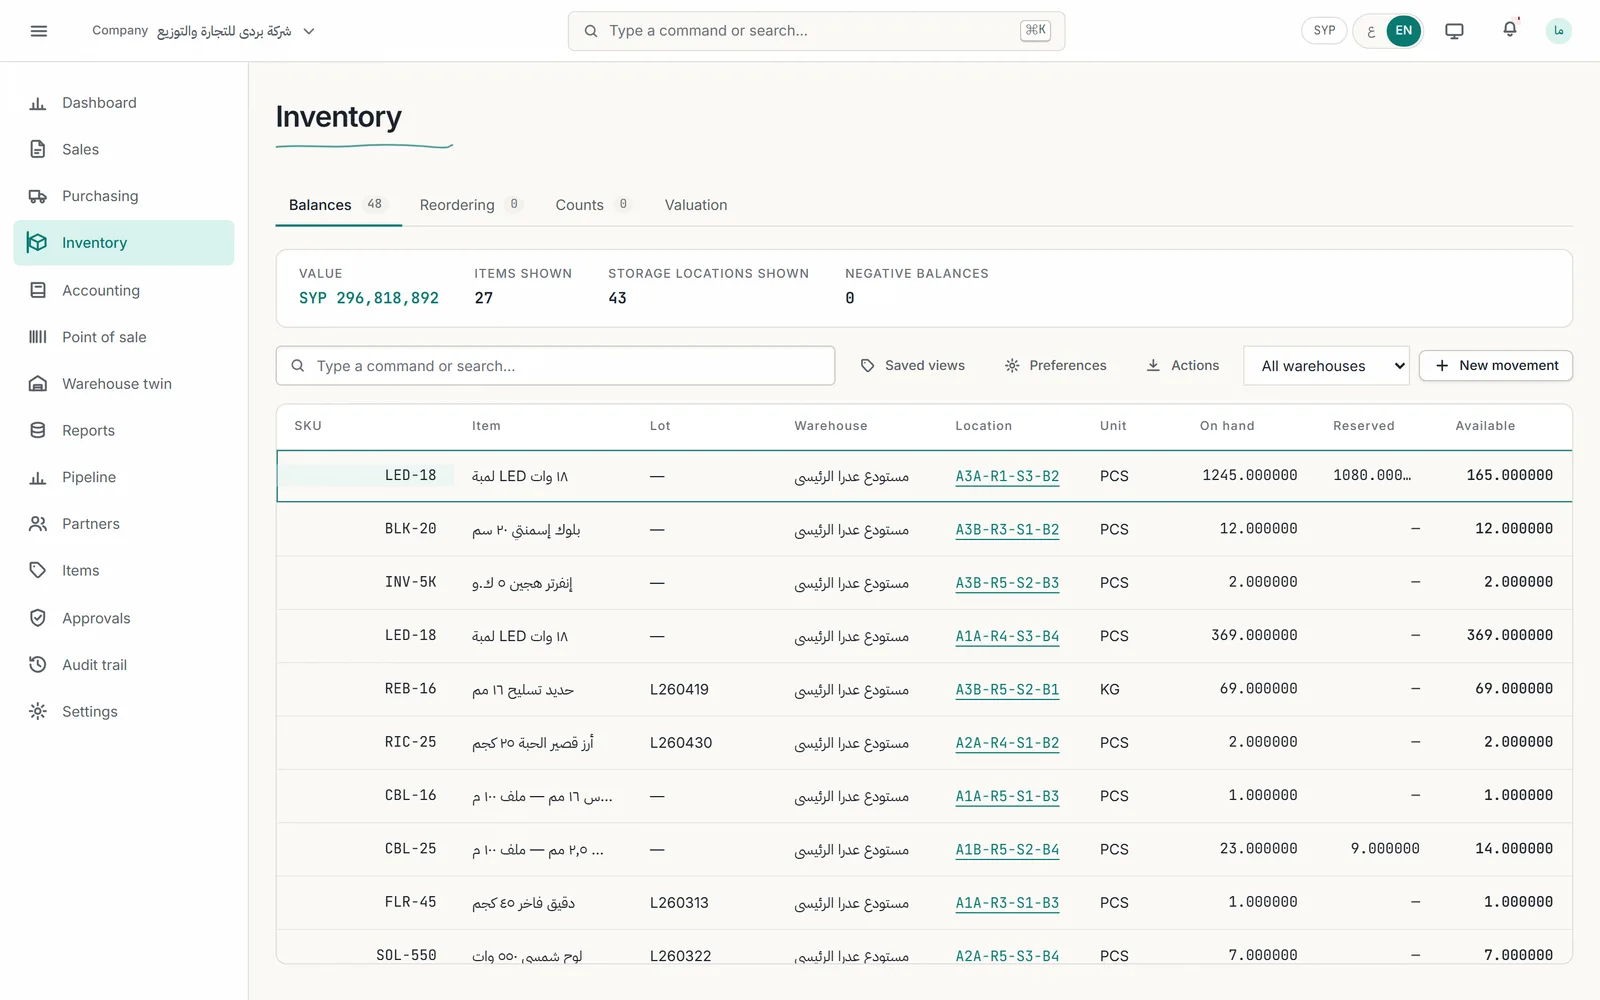This screenshot has width=1600, height=1000.
Task: Switch language to Arabic ع
Action: [1371, 31]
